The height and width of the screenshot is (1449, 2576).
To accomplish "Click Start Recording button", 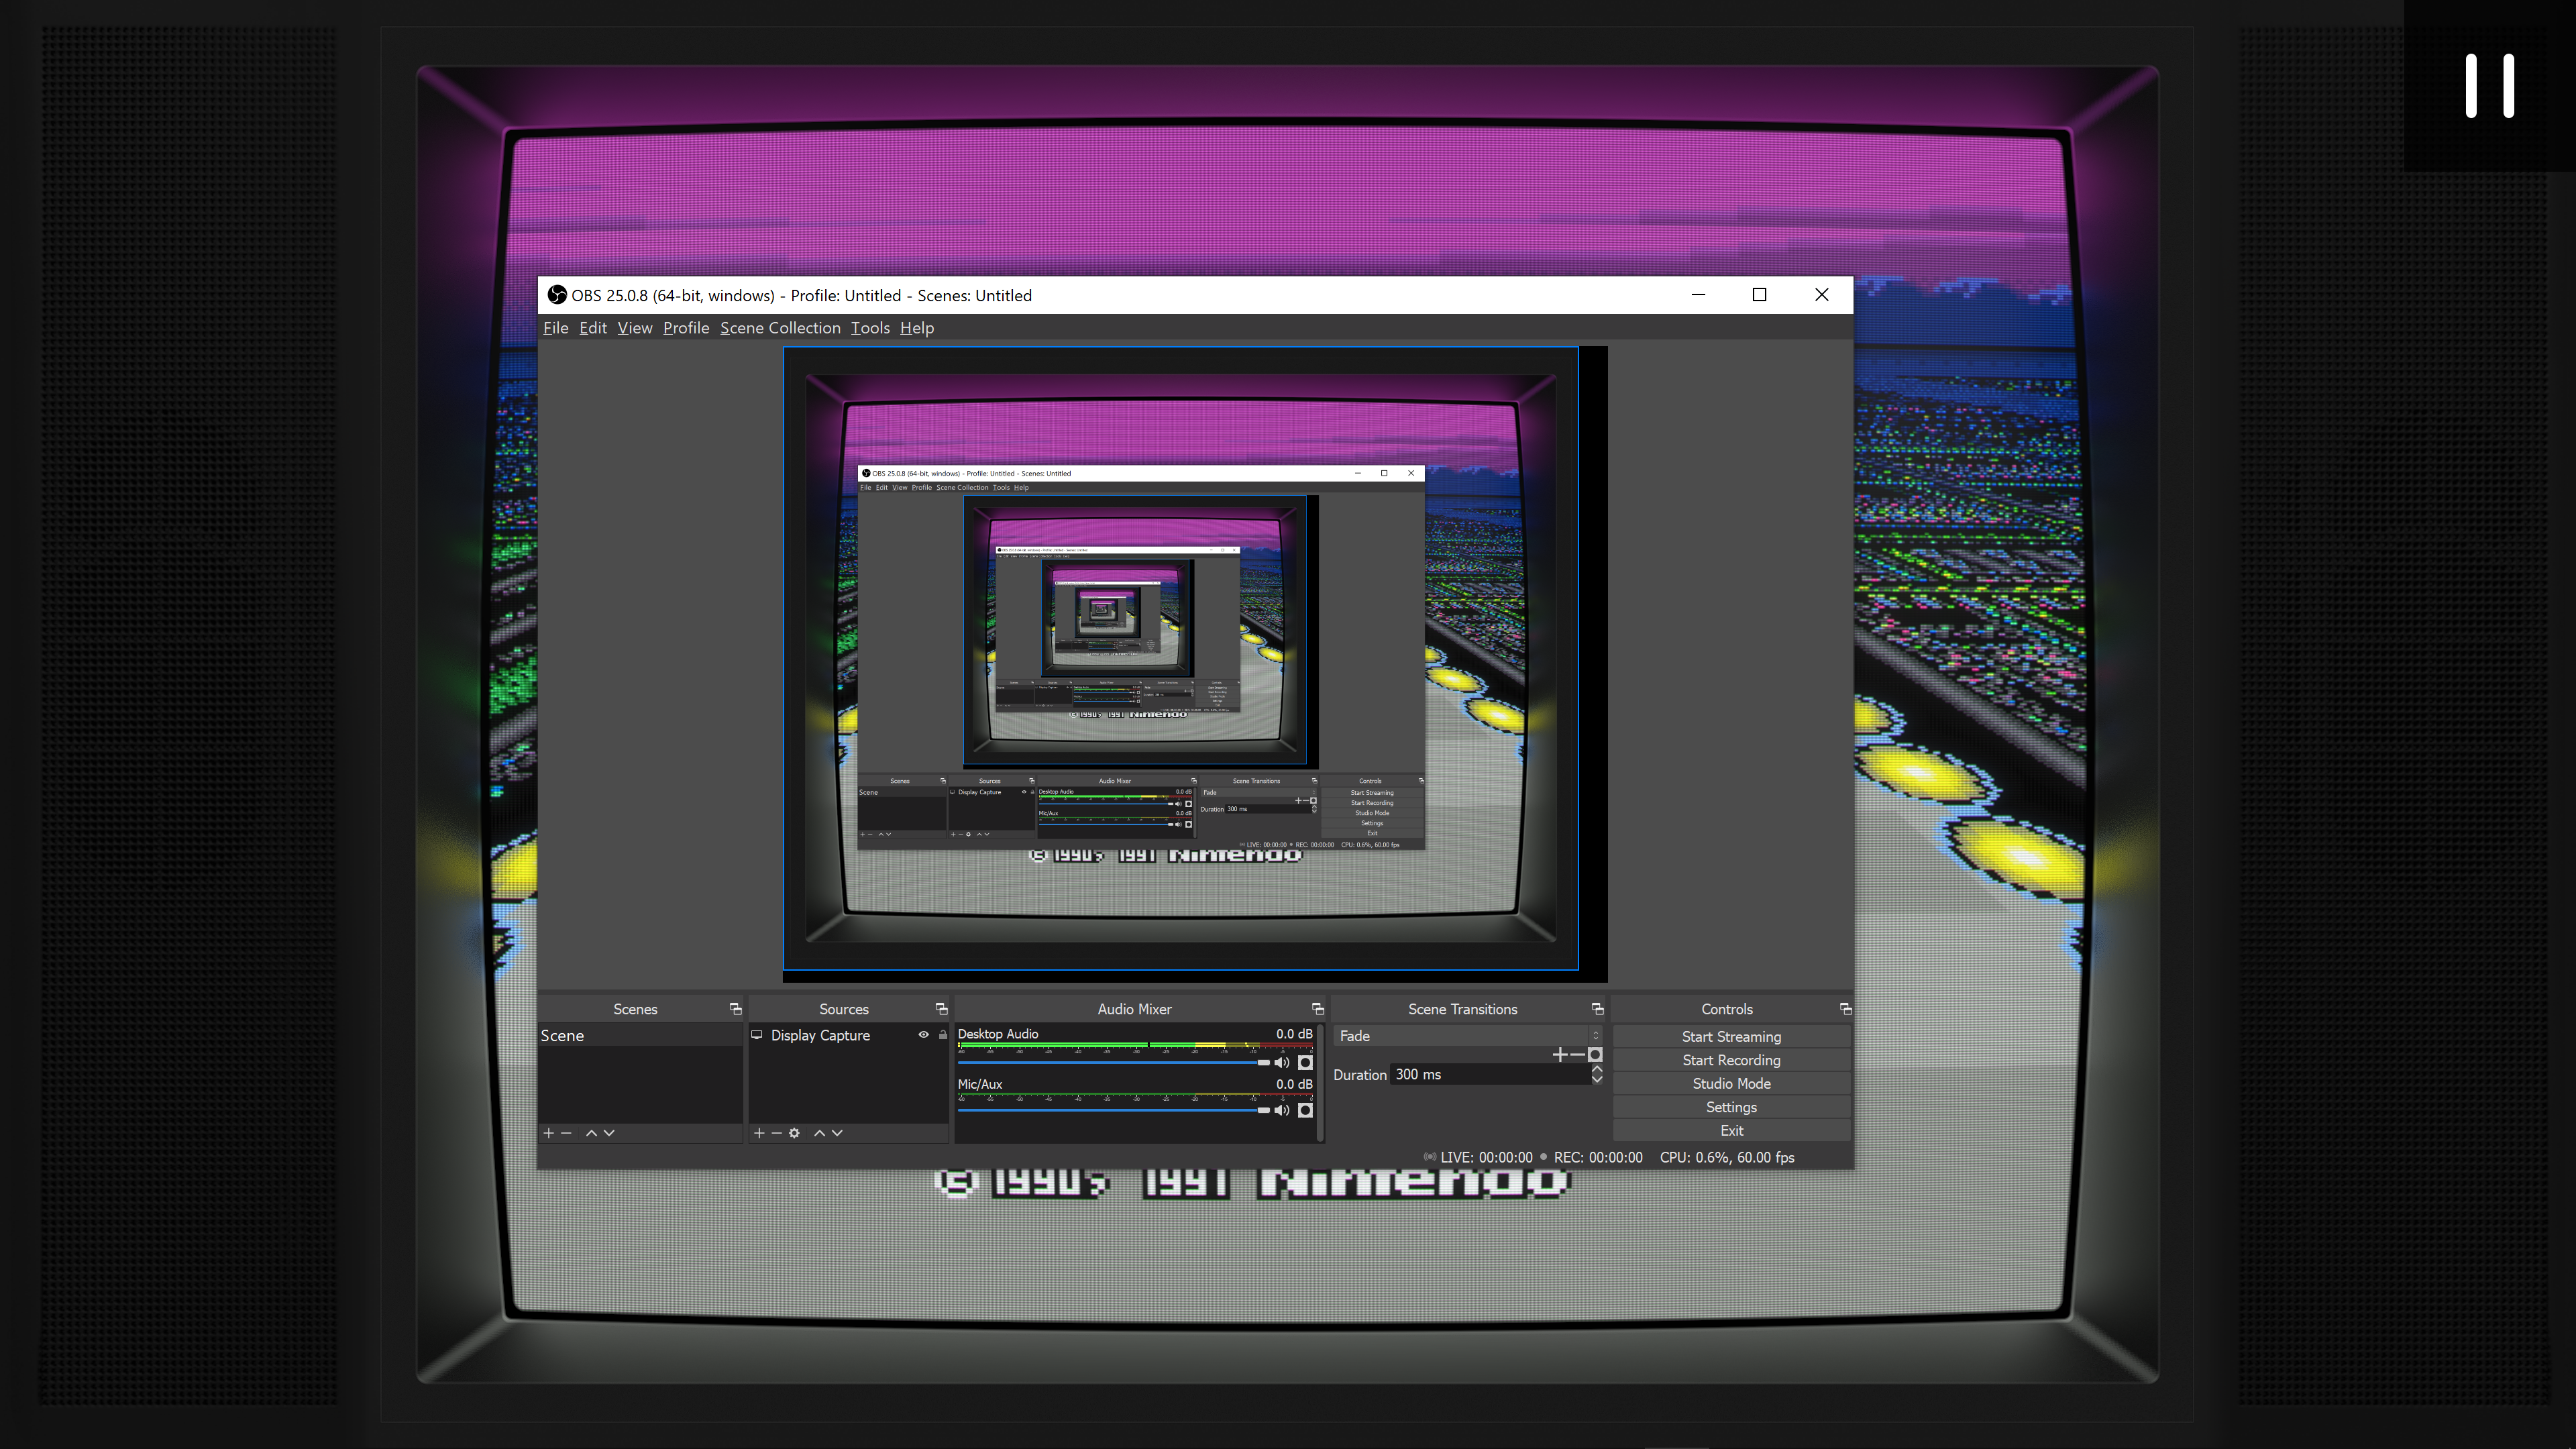I will [x=1731, y=1060].
